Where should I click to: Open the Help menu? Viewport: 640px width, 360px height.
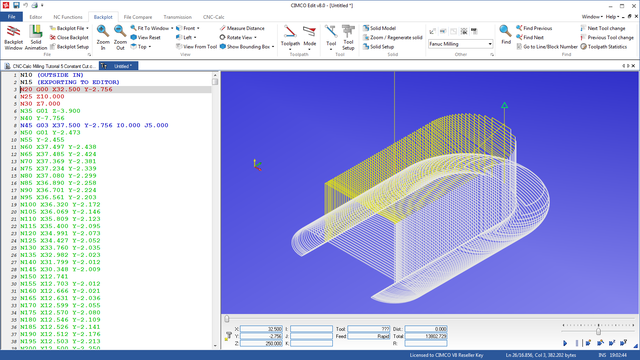612,17
